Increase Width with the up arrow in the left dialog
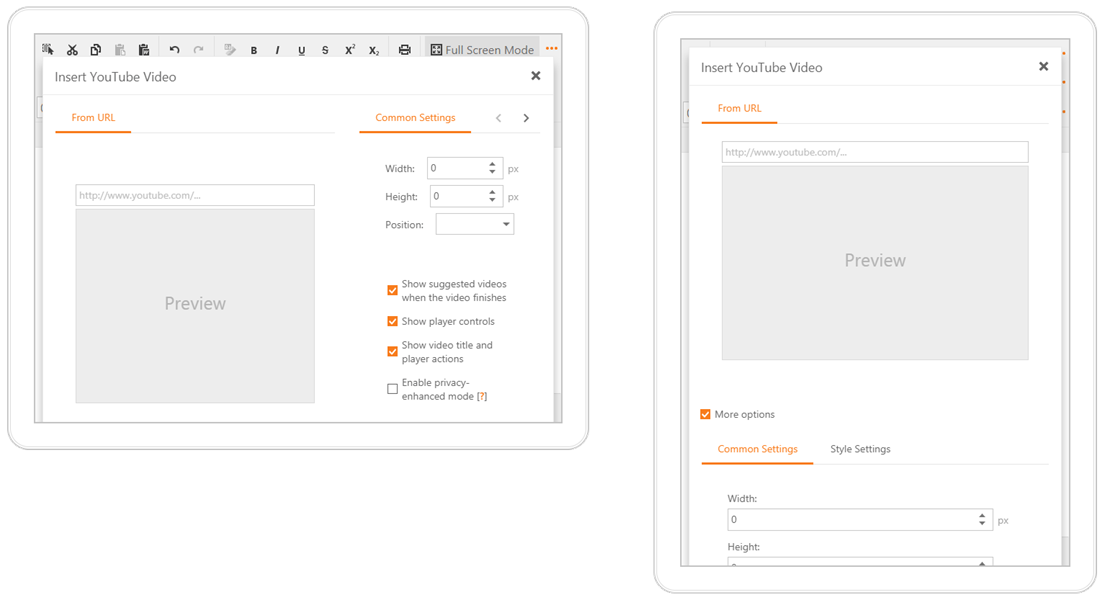The height and width of the screenshot is (610, 1120). [x=492, y=164]
